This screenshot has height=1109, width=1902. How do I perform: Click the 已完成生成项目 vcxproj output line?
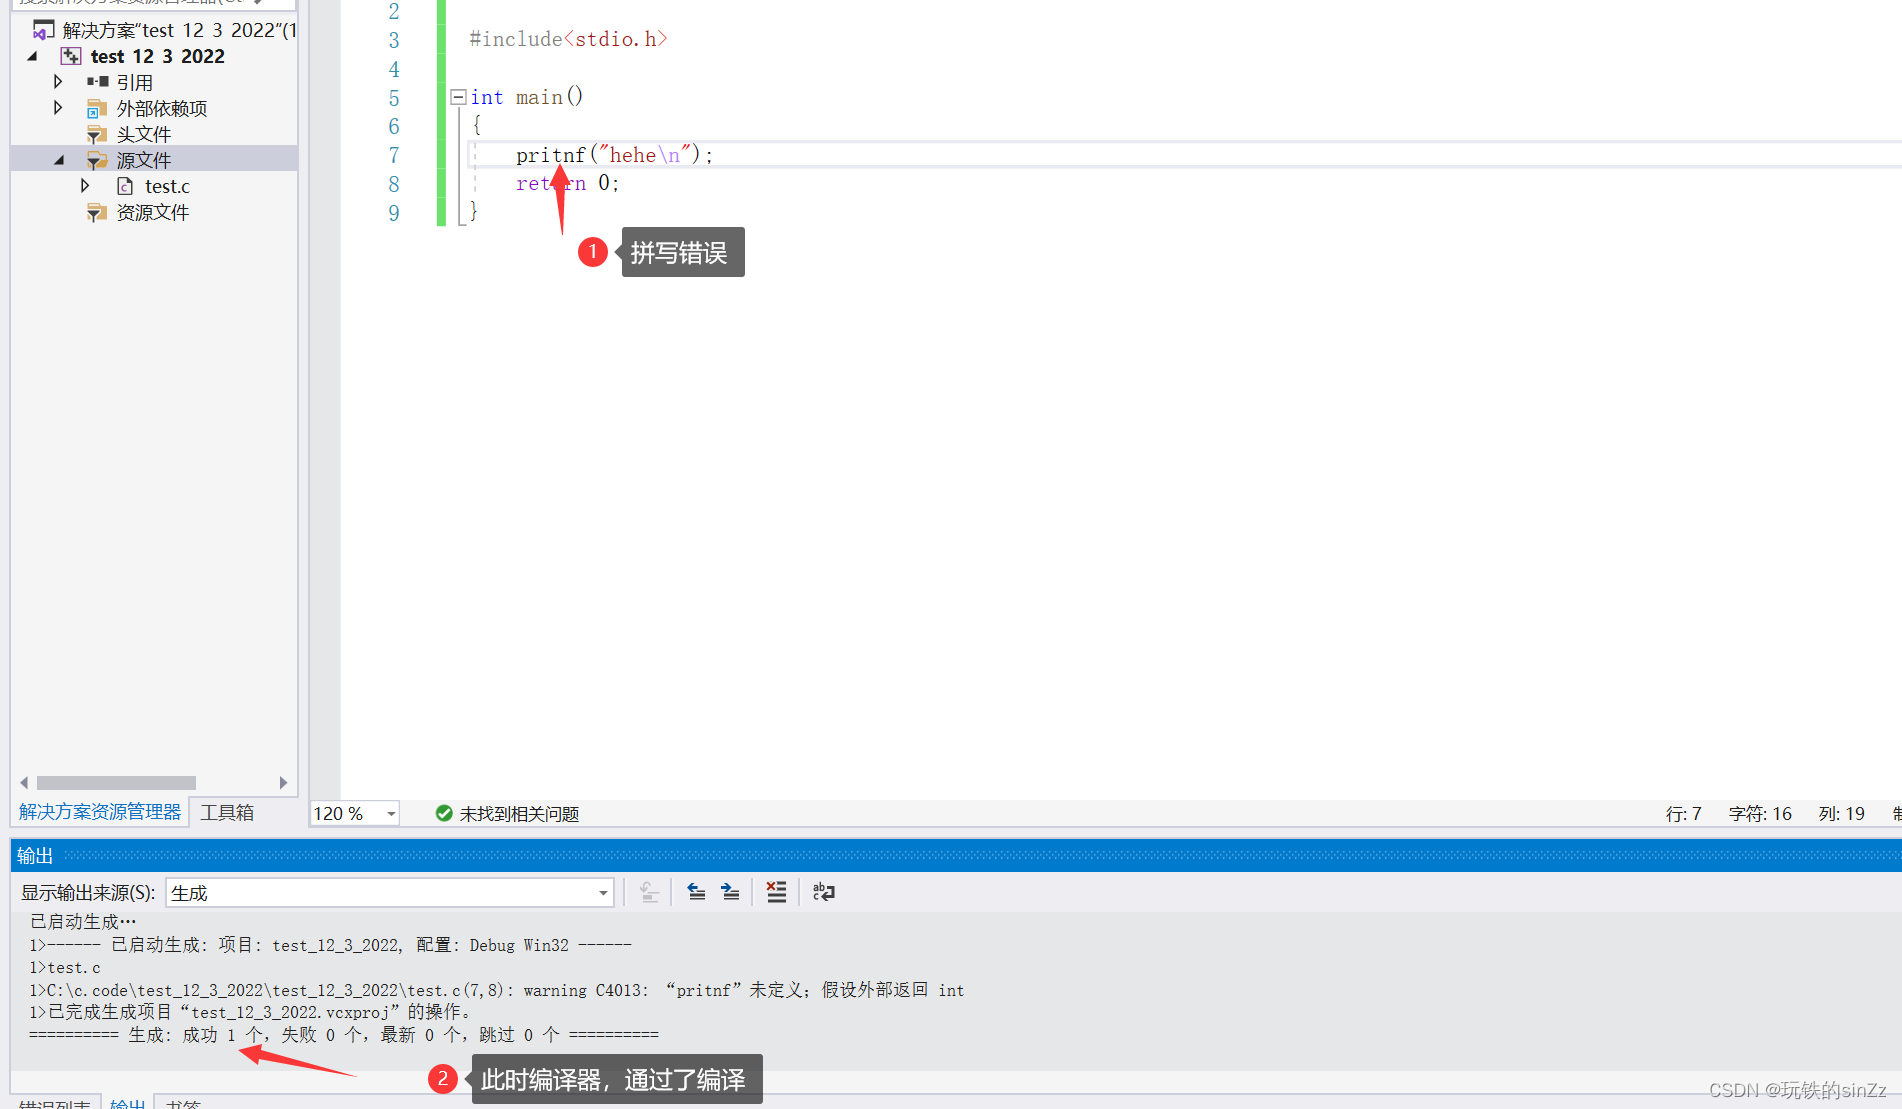coord(250,1012)
